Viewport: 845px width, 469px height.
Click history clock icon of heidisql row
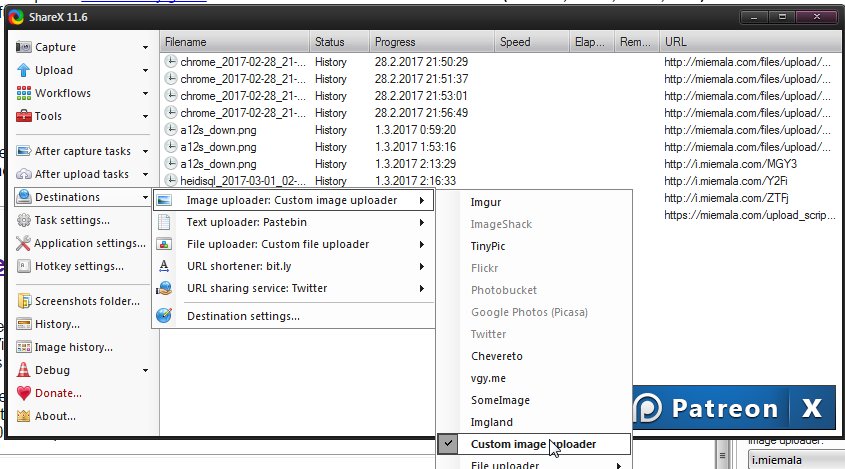171,181
